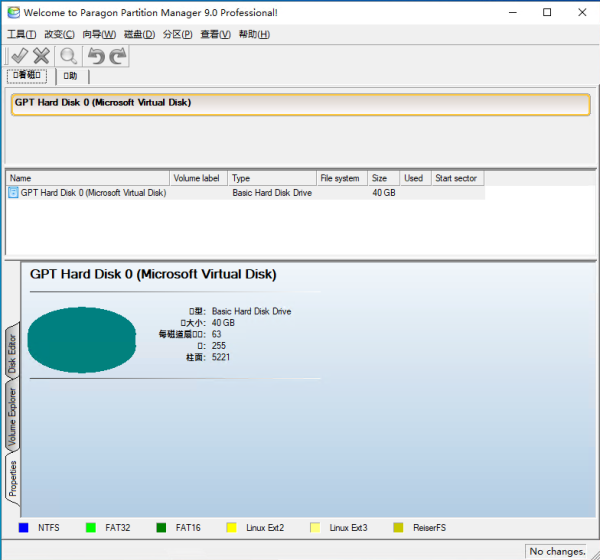Click the ReiserFS legend label
The image size is (600, 560).
[x=429, y=528]
